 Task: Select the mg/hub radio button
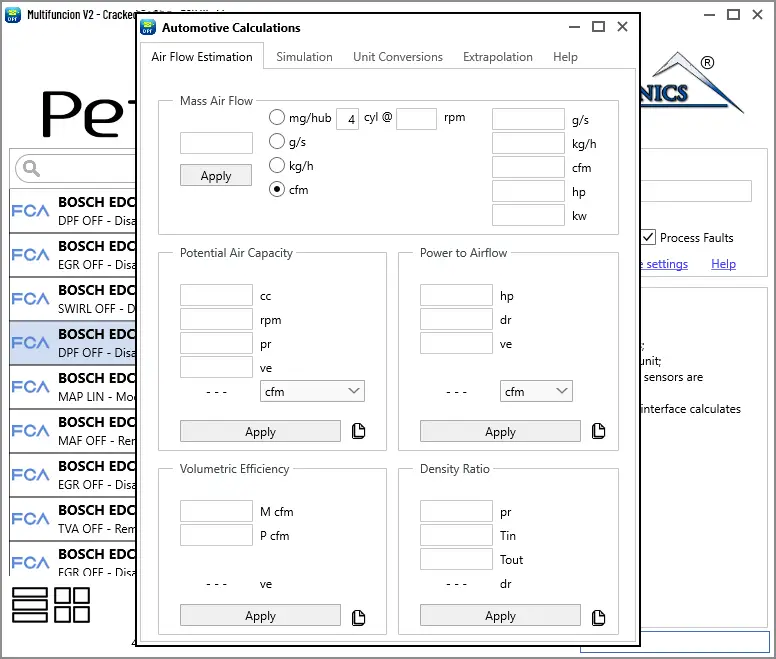coord(277,118)
